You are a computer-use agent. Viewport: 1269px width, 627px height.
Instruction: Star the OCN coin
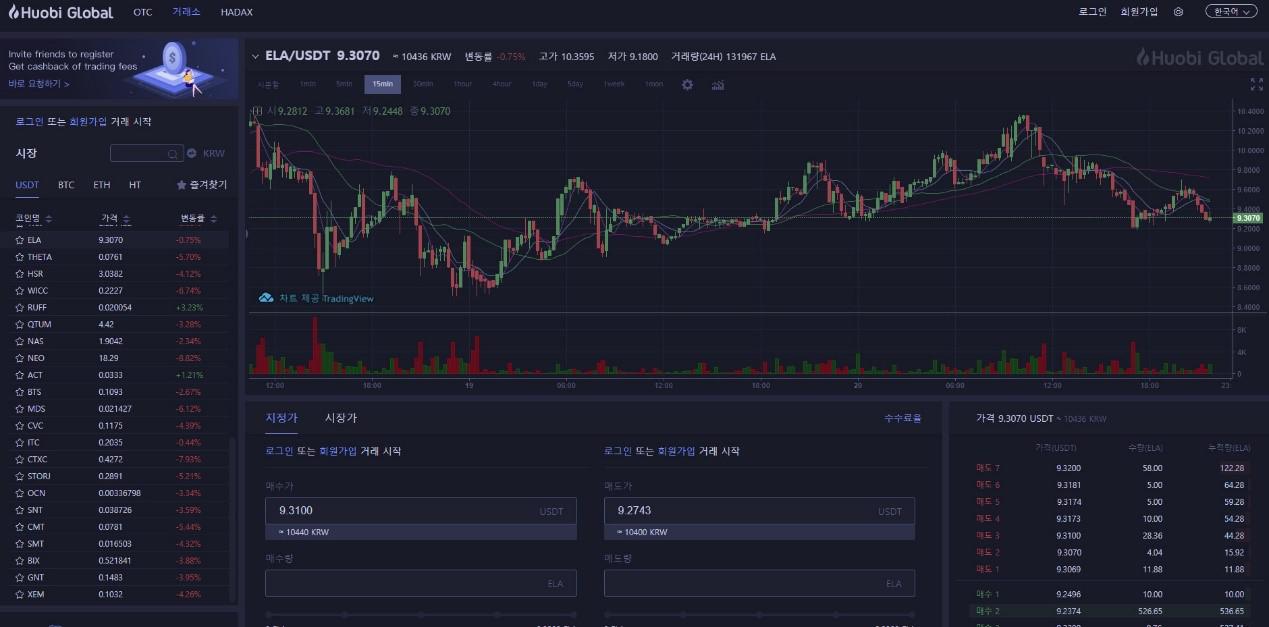19,493
